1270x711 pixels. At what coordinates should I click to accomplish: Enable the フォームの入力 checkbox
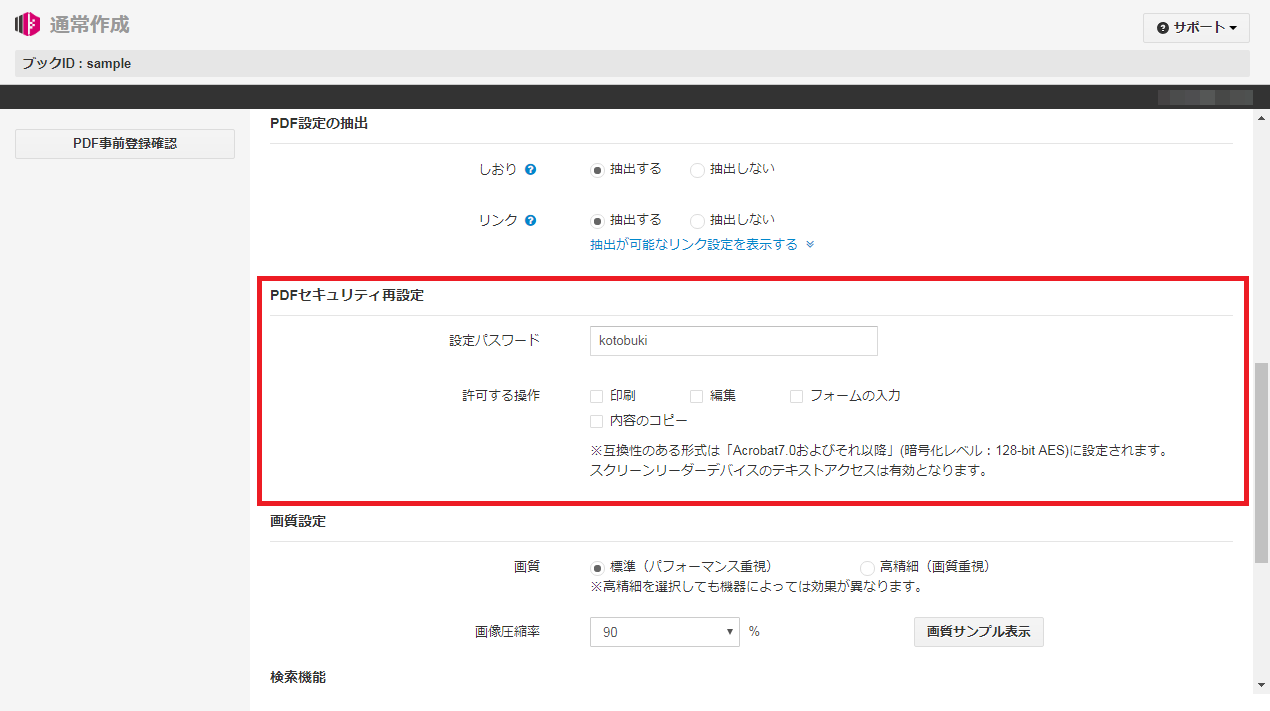[x=797, y=396]
